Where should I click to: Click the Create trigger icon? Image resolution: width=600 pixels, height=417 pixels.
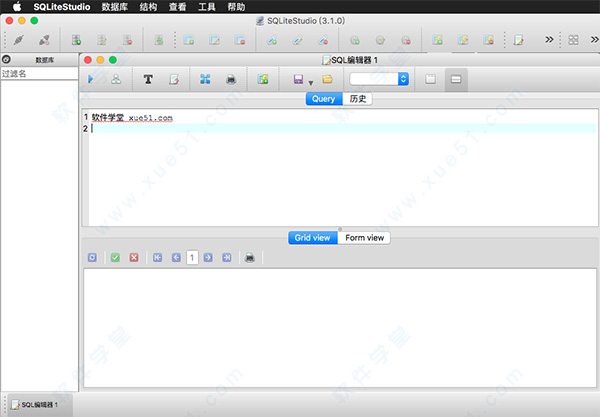tap(355, 40)
